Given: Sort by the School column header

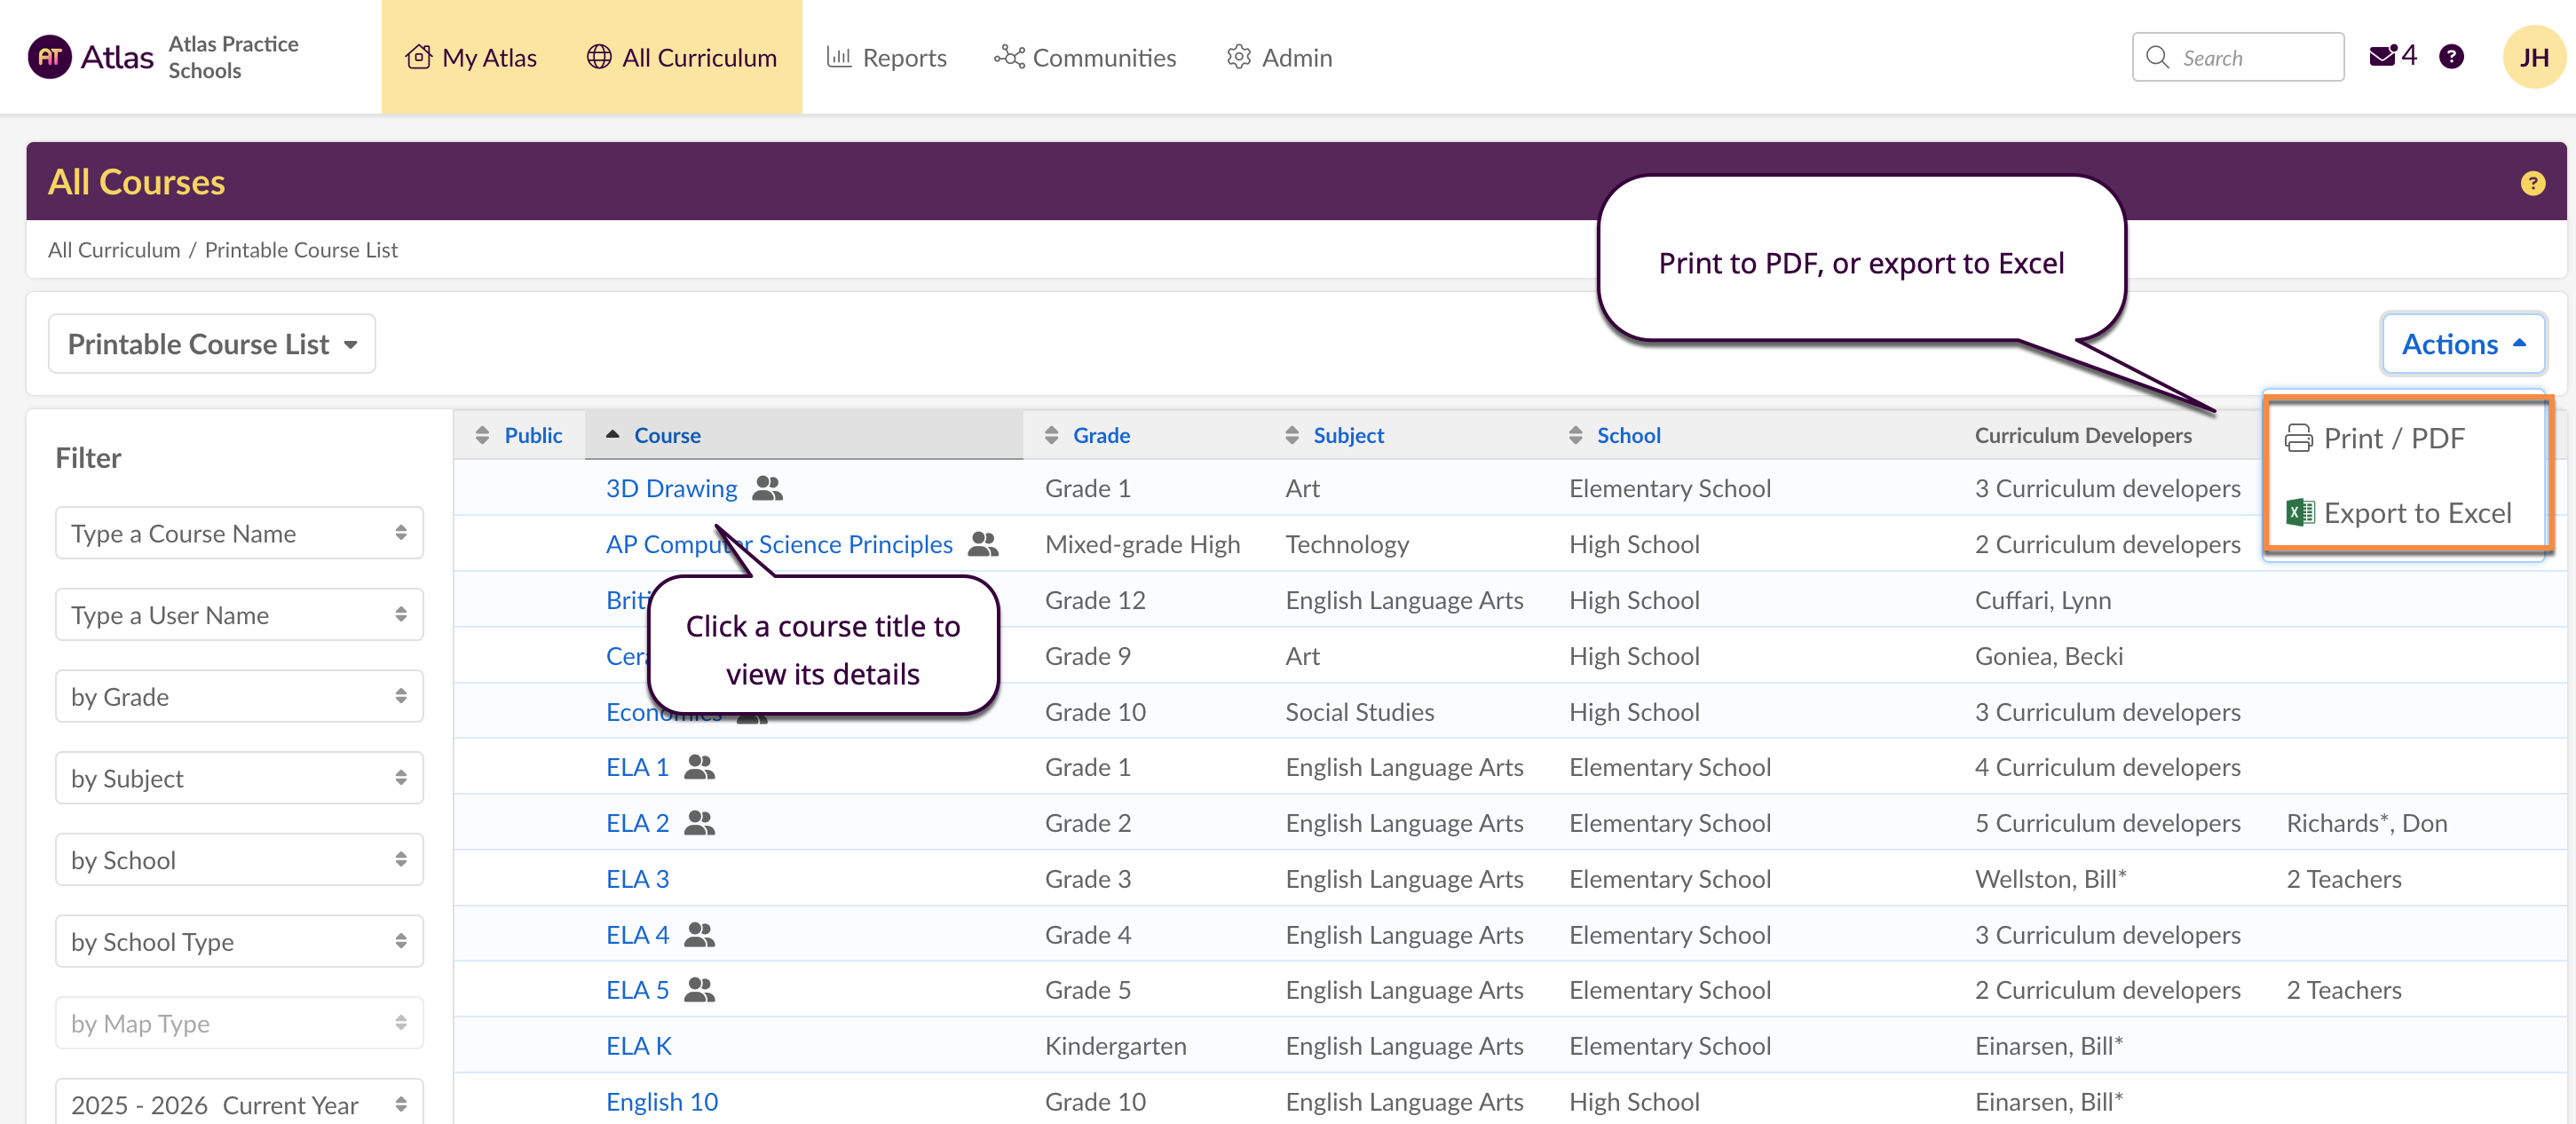Looking at the screenshot, I should pos(1627,435).
